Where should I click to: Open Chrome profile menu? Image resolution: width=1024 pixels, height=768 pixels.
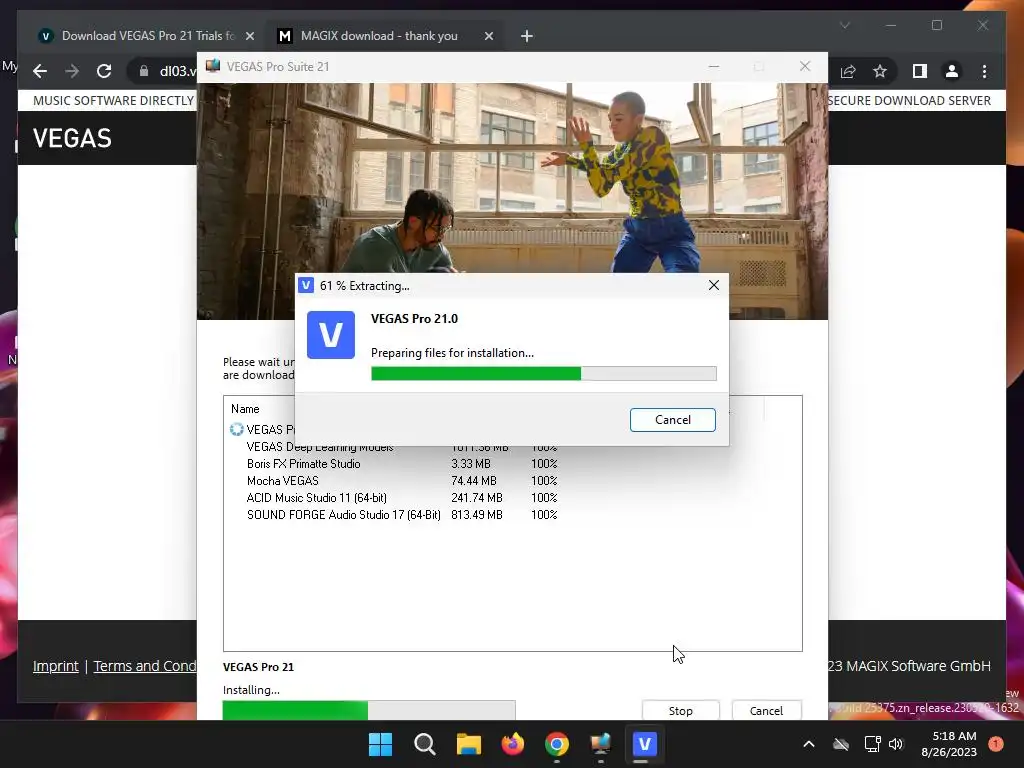[952, 71]
